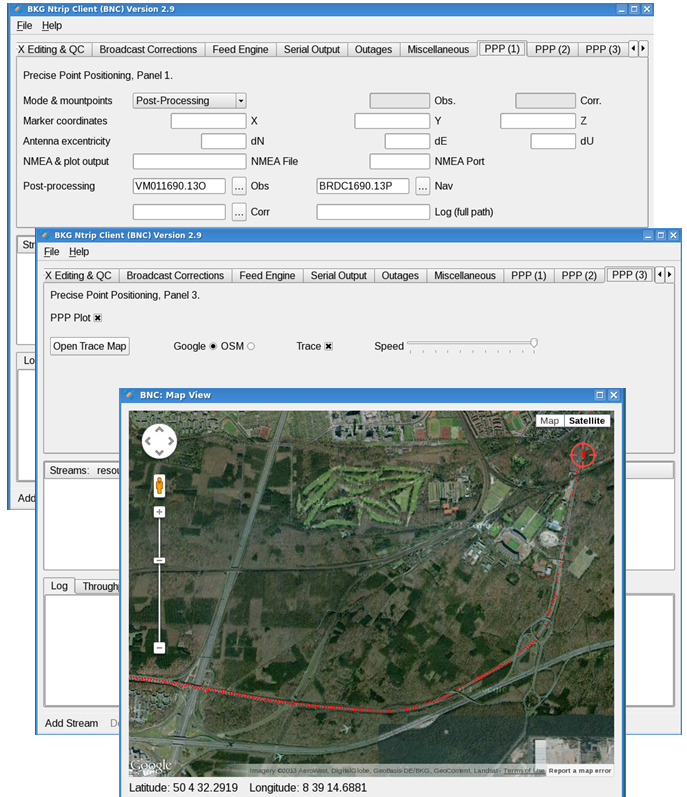Click the red crosshair position marker on map

click(x=582, y=454)
